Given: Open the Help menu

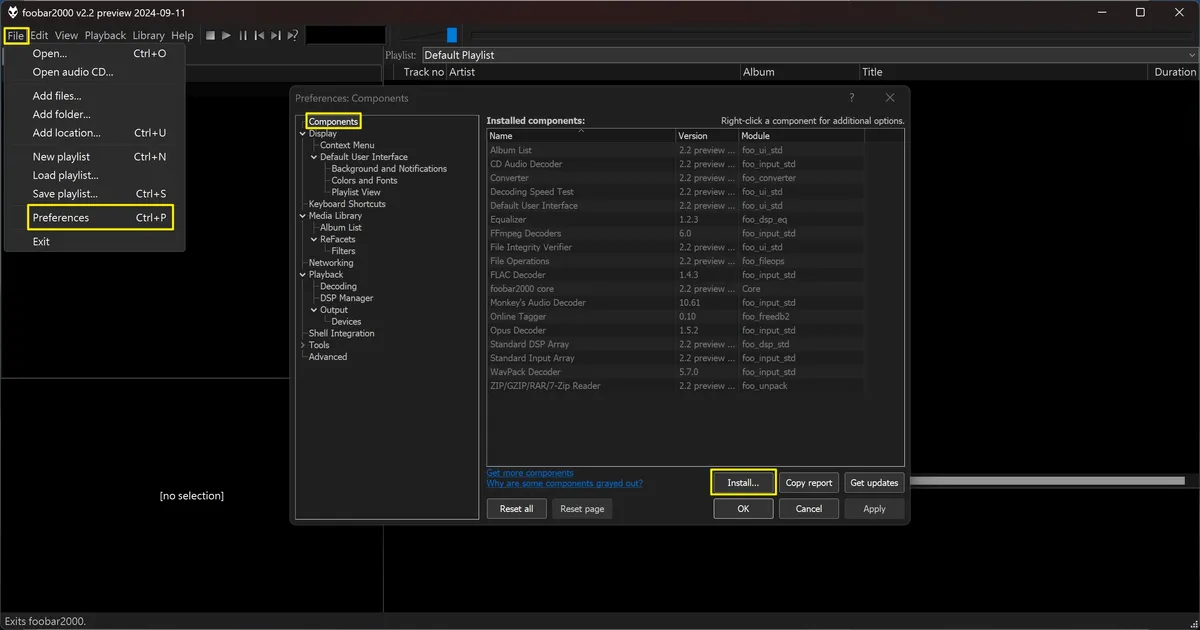Looking at the screenshot, I should [x=182, y=35].
